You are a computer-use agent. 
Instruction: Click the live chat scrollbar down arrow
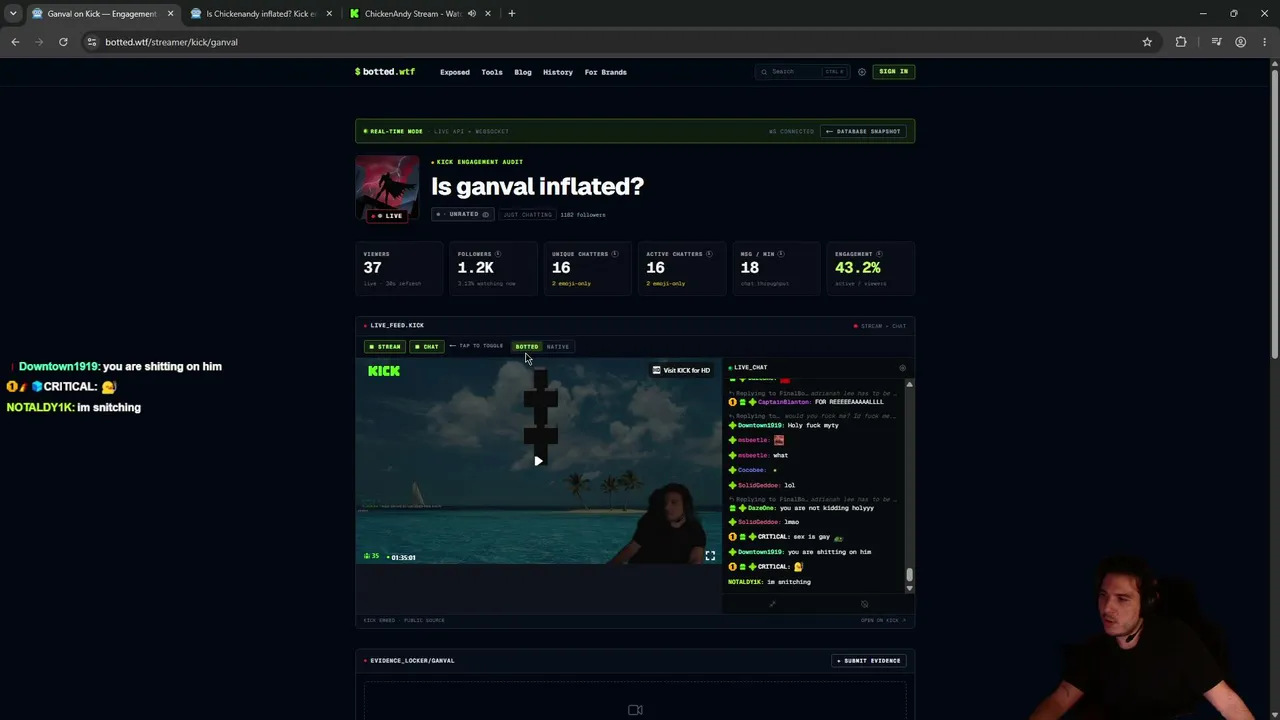click(x=909, y=588)
